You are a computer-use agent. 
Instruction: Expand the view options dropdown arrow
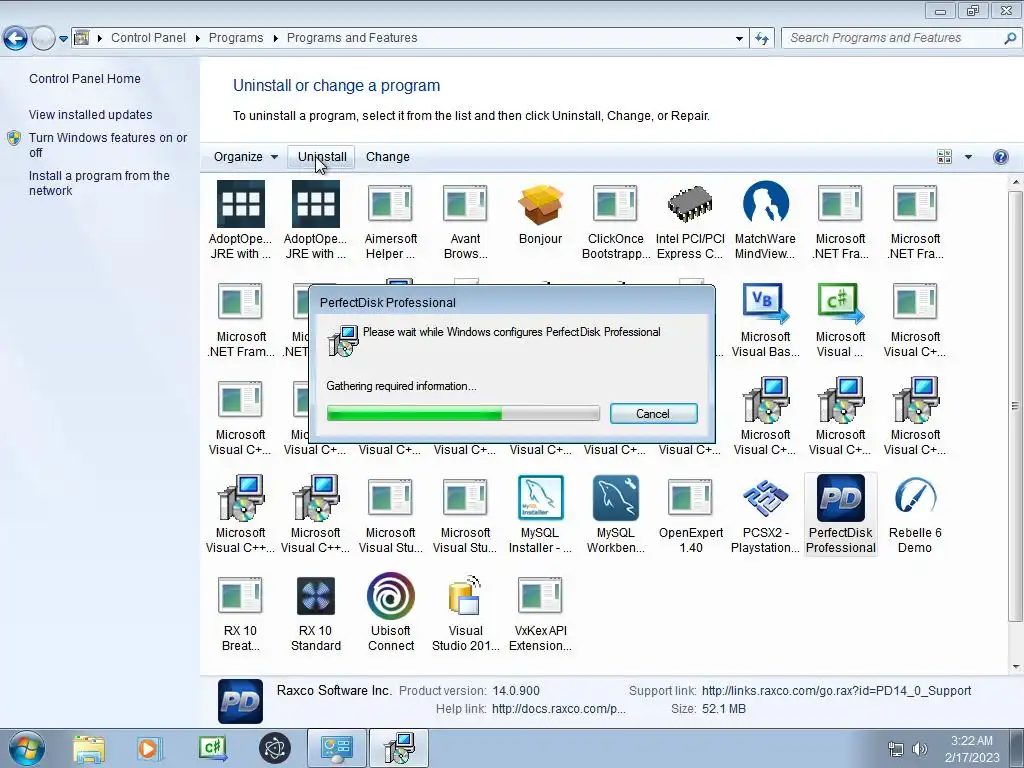point(968,157)
